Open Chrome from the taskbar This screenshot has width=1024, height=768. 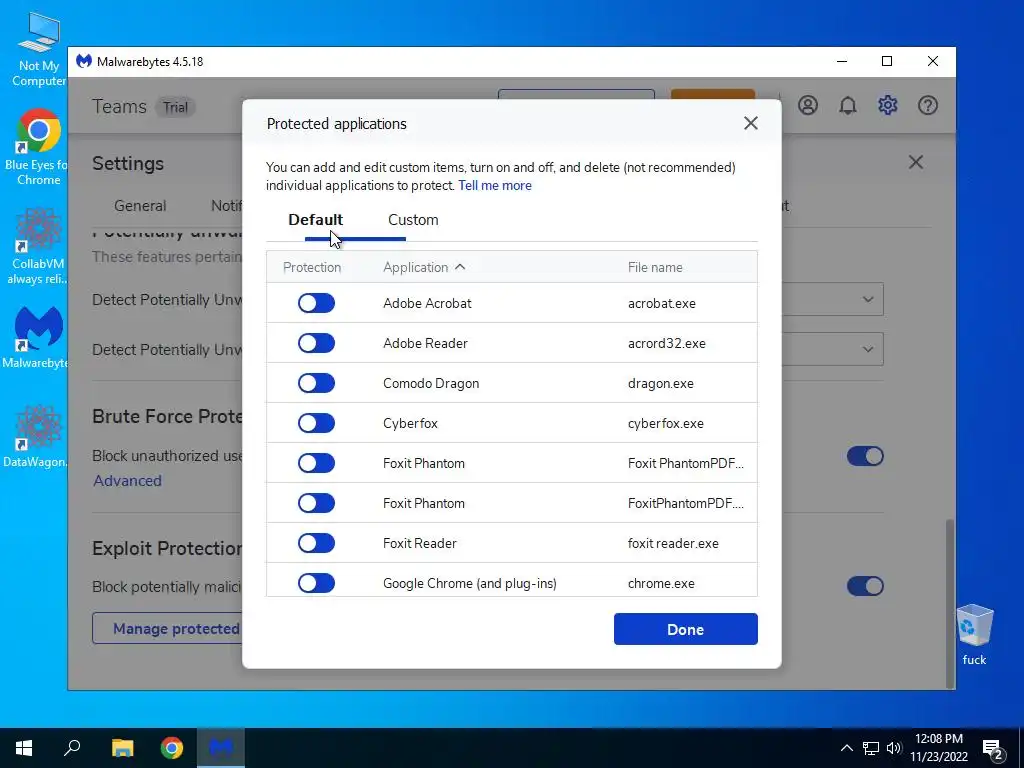click(172, 748)
